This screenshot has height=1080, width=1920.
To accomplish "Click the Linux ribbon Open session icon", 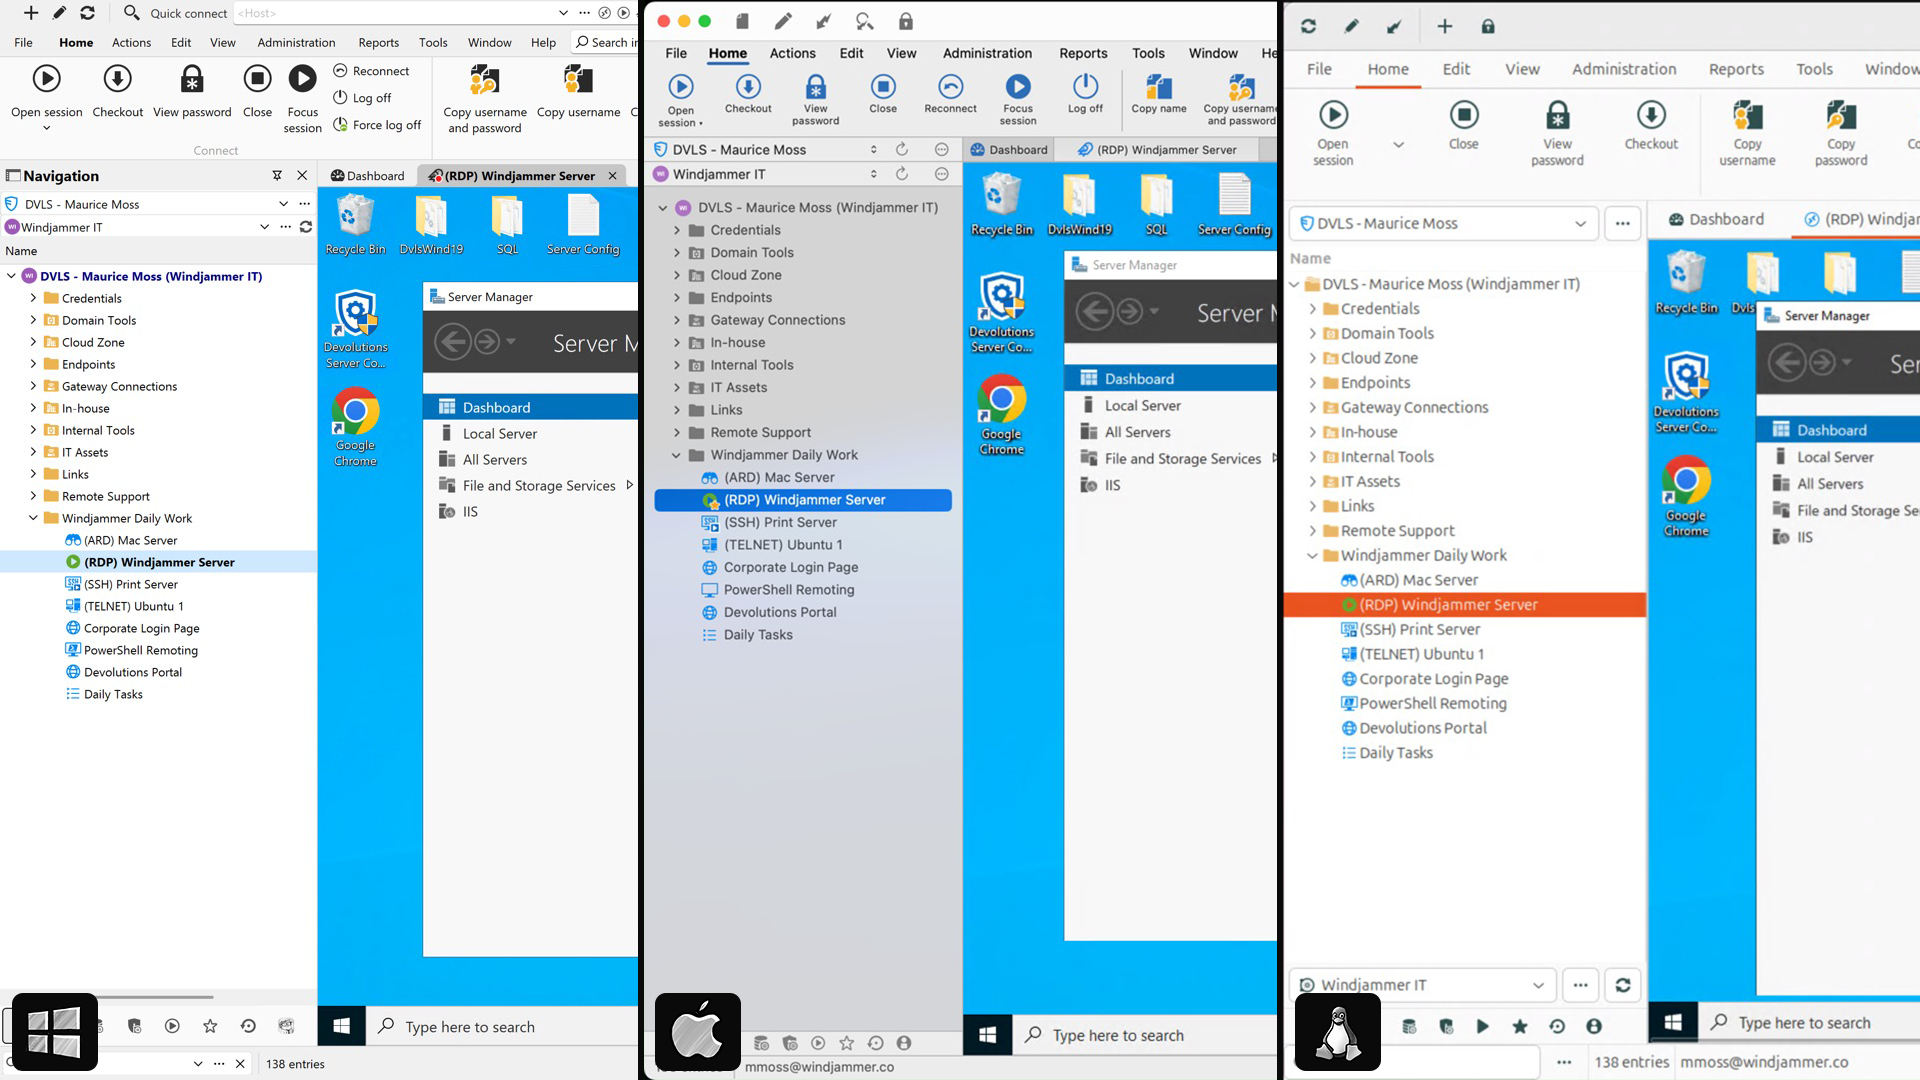I will (1333, 115).
